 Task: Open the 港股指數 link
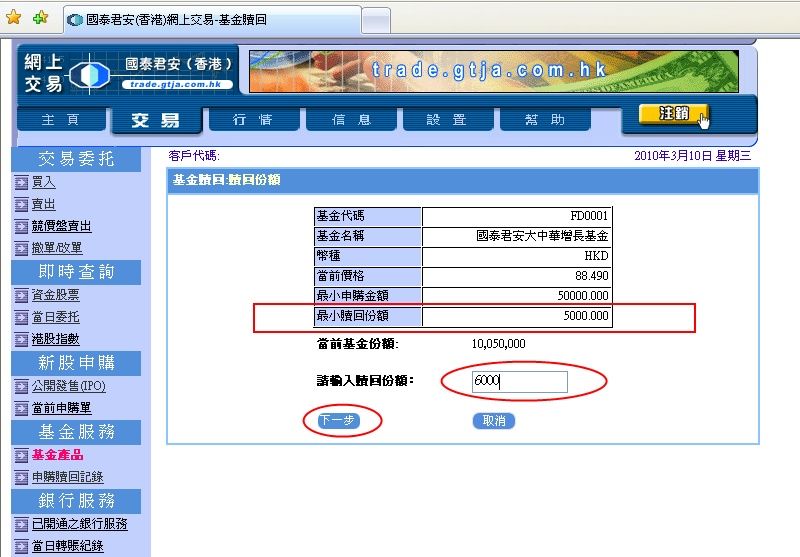(56, 339)
